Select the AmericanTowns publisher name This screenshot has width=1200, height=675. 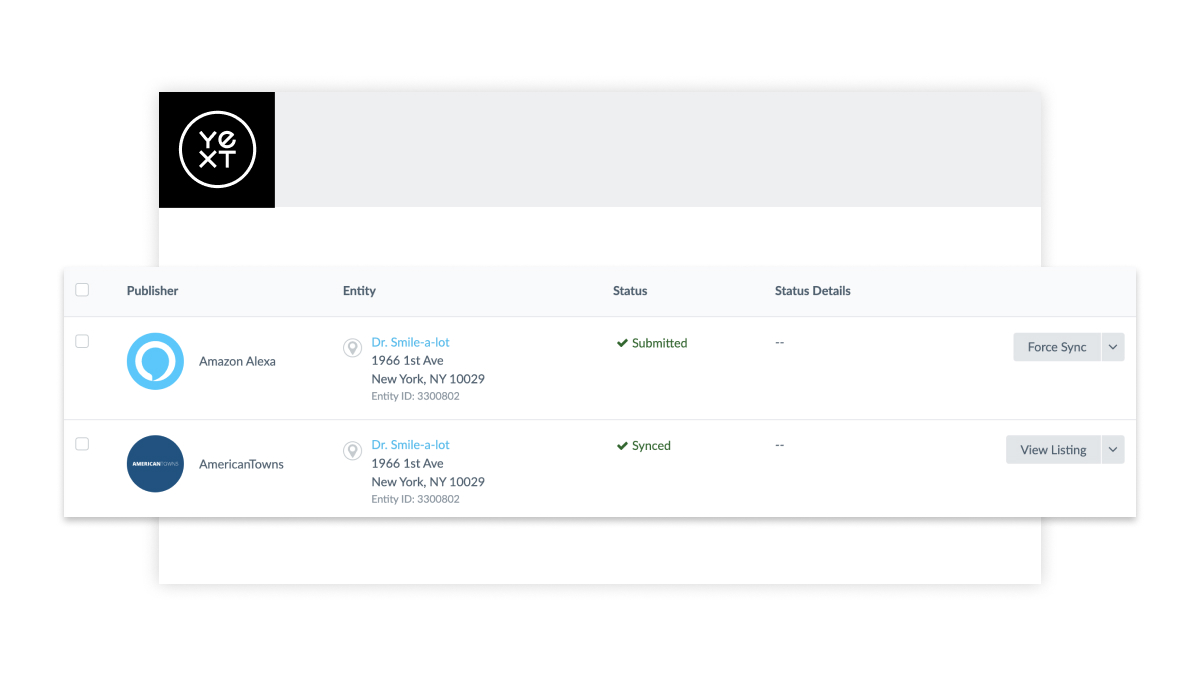[x=241, y=464]
